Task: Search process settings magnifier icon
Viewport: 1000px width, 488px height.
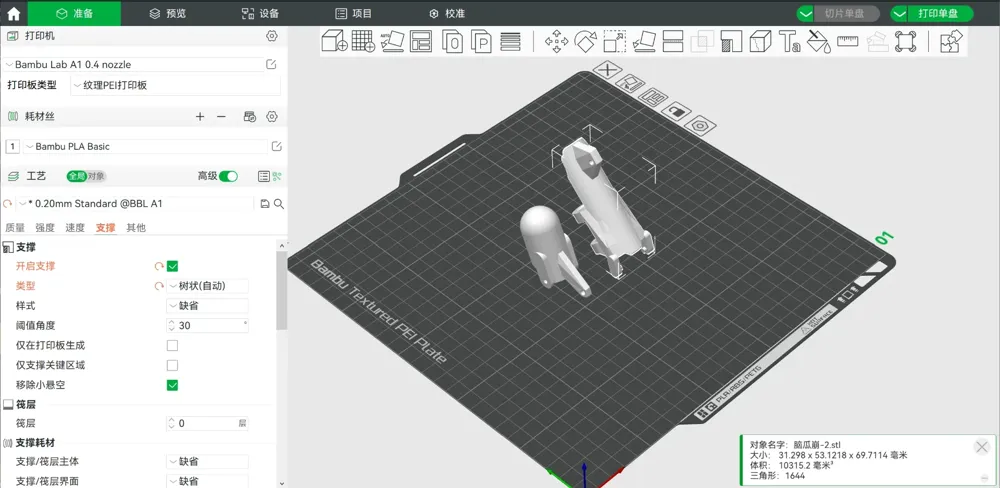Action: pos(279,203)
